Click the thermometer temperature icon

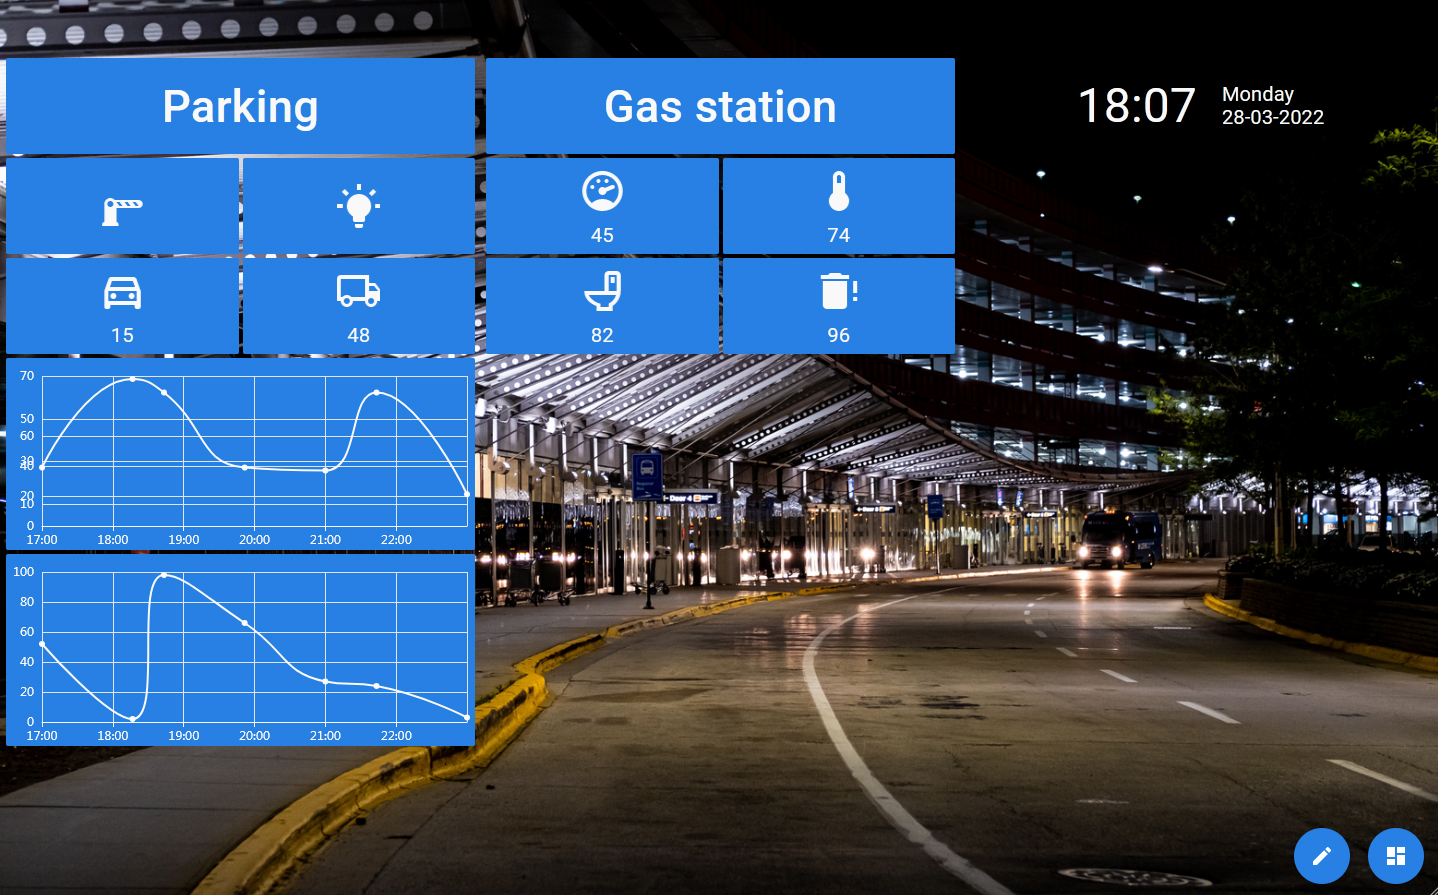838,191
